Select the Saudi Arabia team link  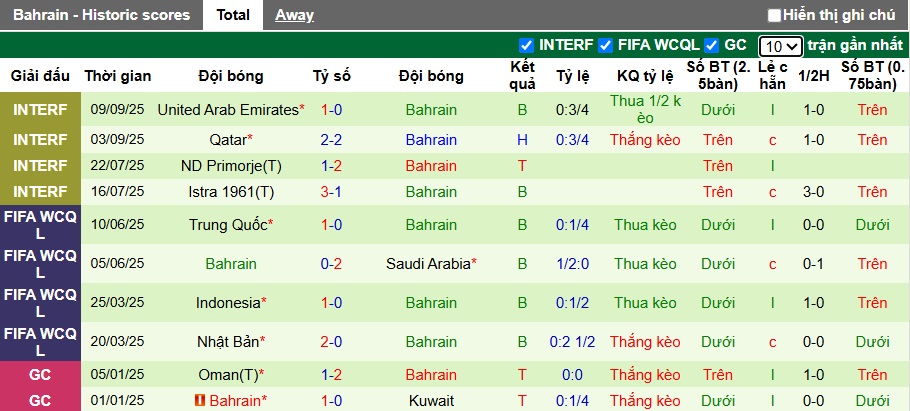[428, 264]
